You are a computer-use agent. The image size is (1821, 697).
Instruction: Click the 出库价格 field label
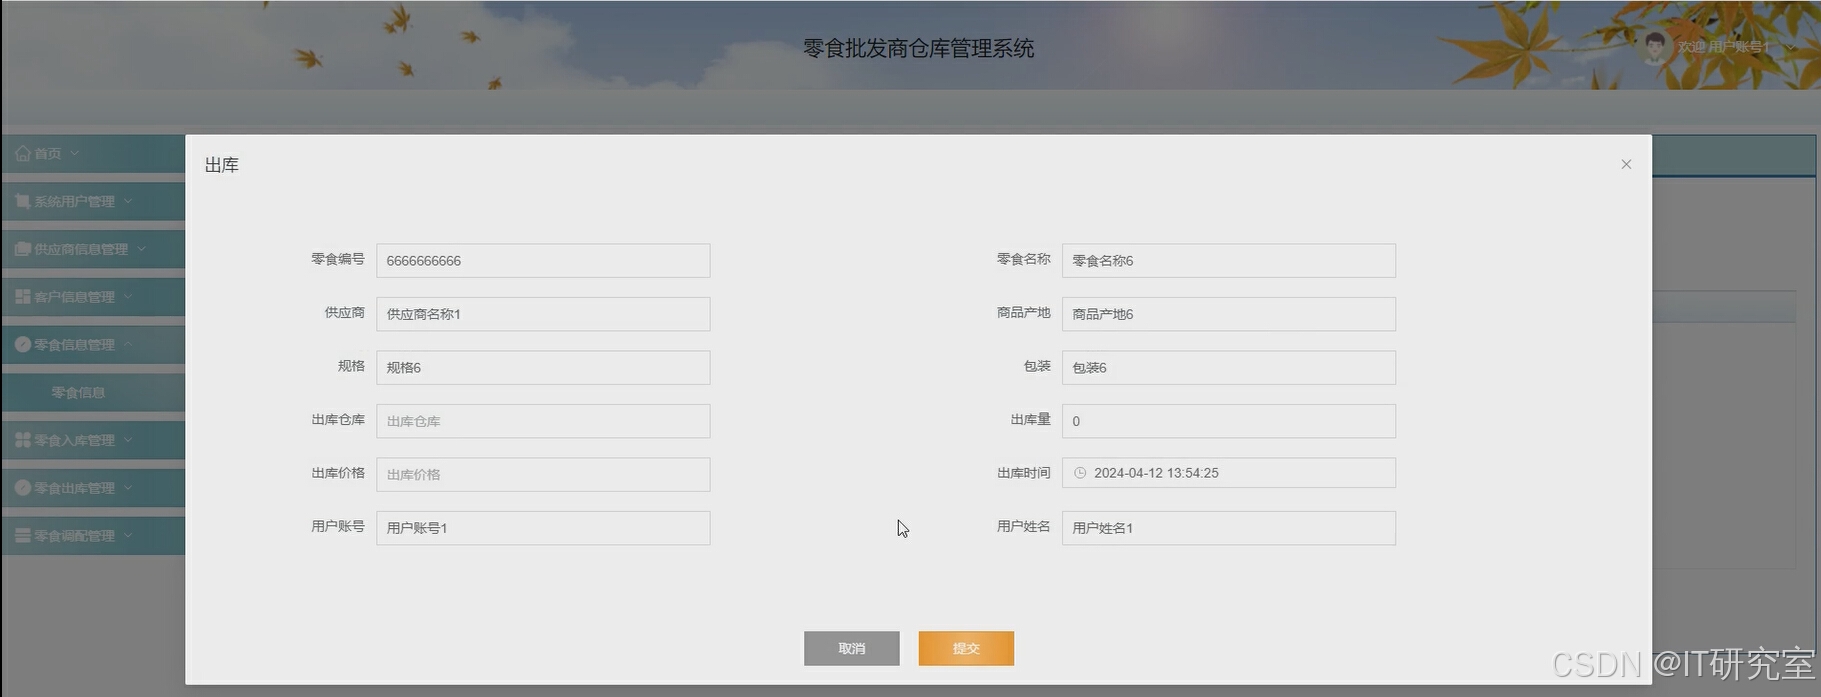click(338, 473)
